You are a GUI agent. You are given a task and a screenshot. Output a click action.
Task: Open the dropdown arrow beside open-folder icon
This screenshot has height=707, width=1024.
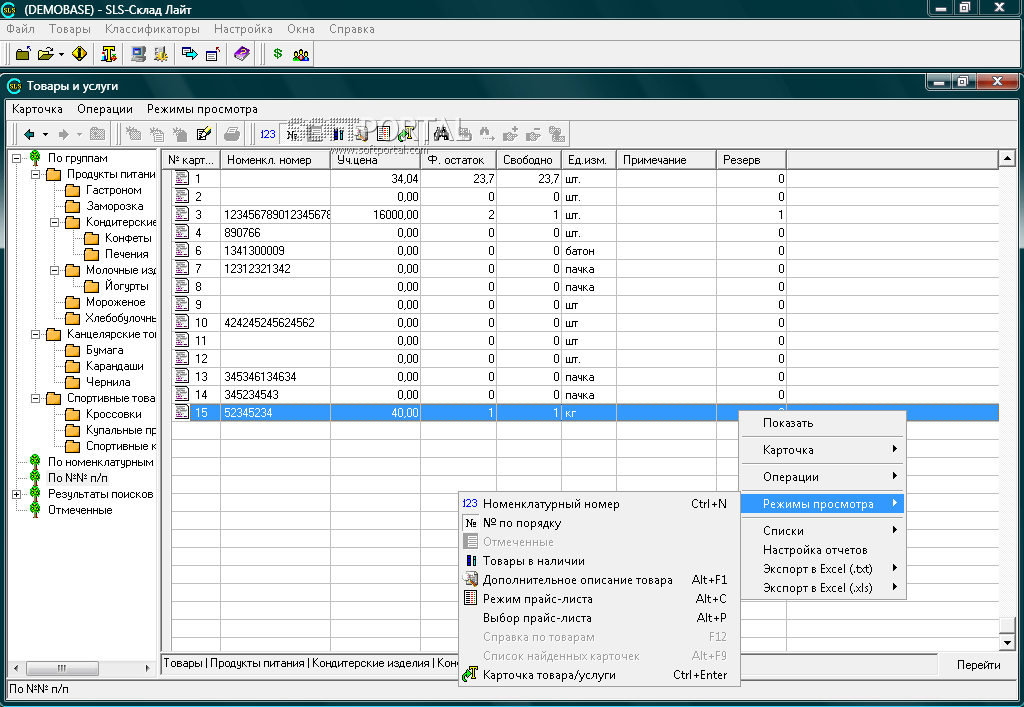[x=61, y=54]
